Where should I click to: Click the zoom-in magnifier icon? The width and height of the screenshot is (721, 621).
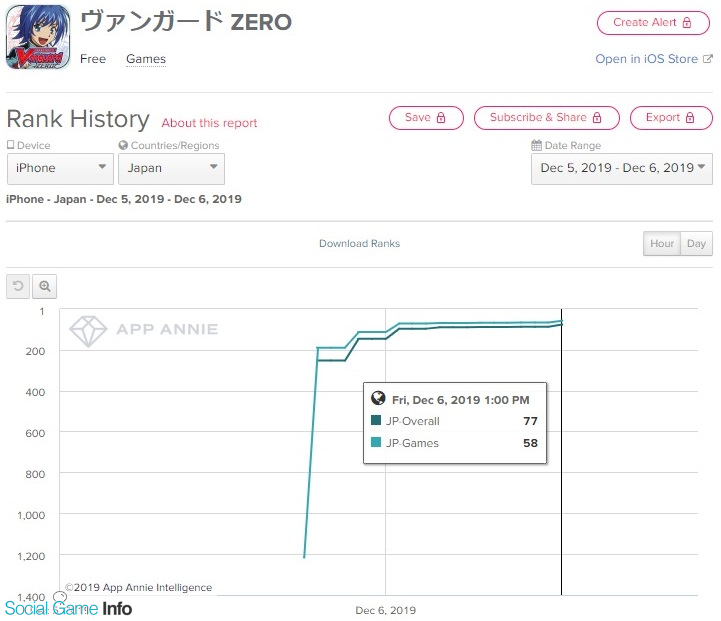pos(45,286)
